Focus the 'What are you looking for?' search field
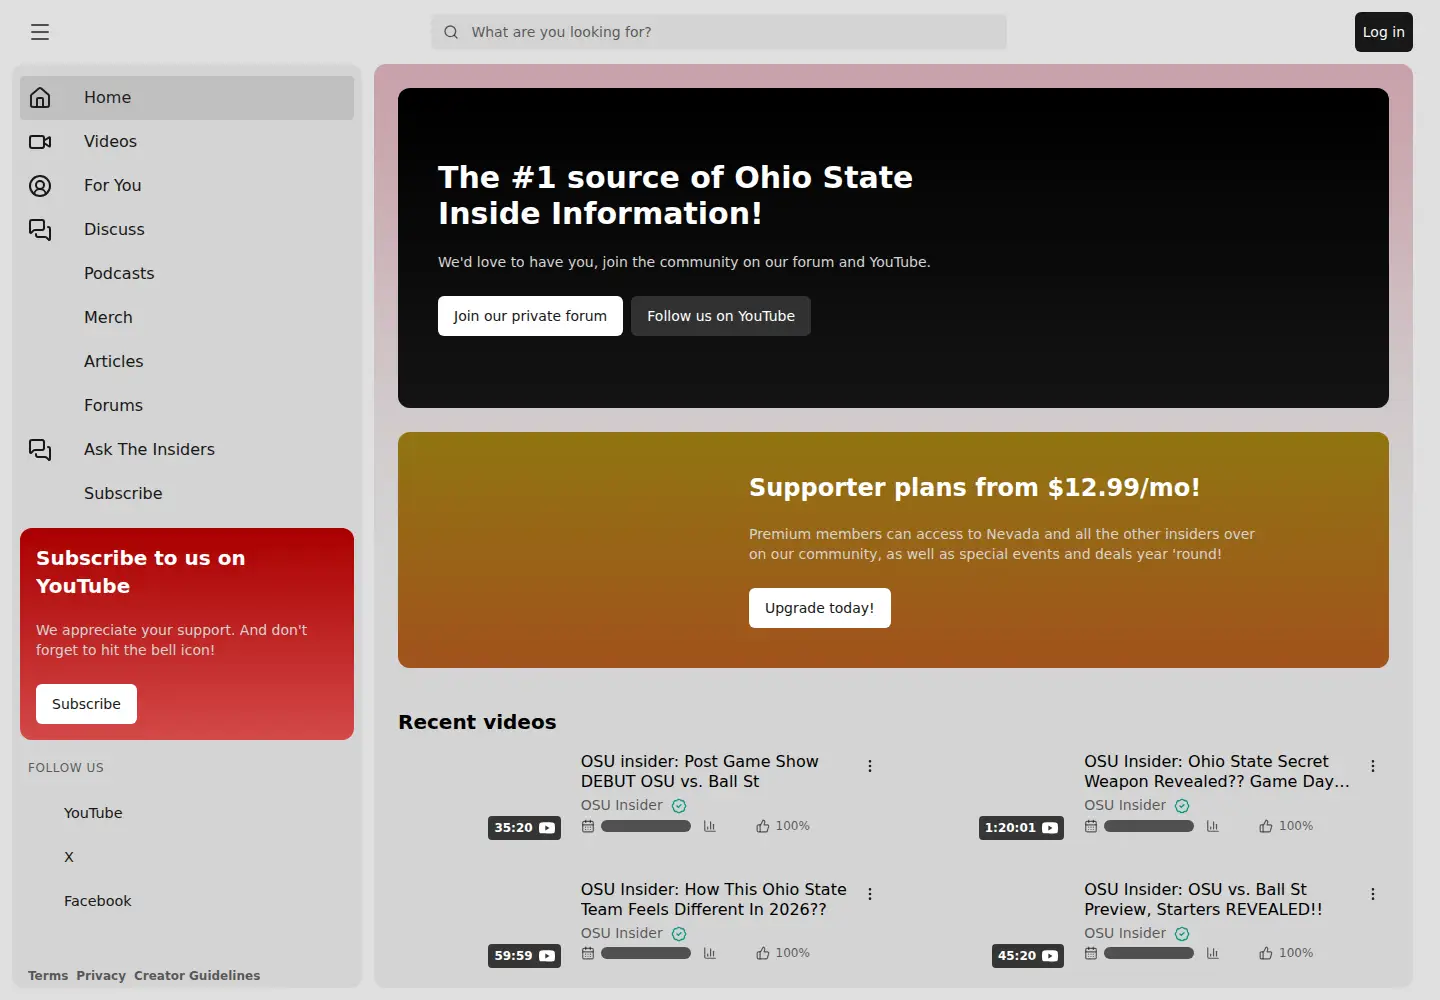Image resolution: width=1440 pixels, height=1000 pixels. pos(719,32)
